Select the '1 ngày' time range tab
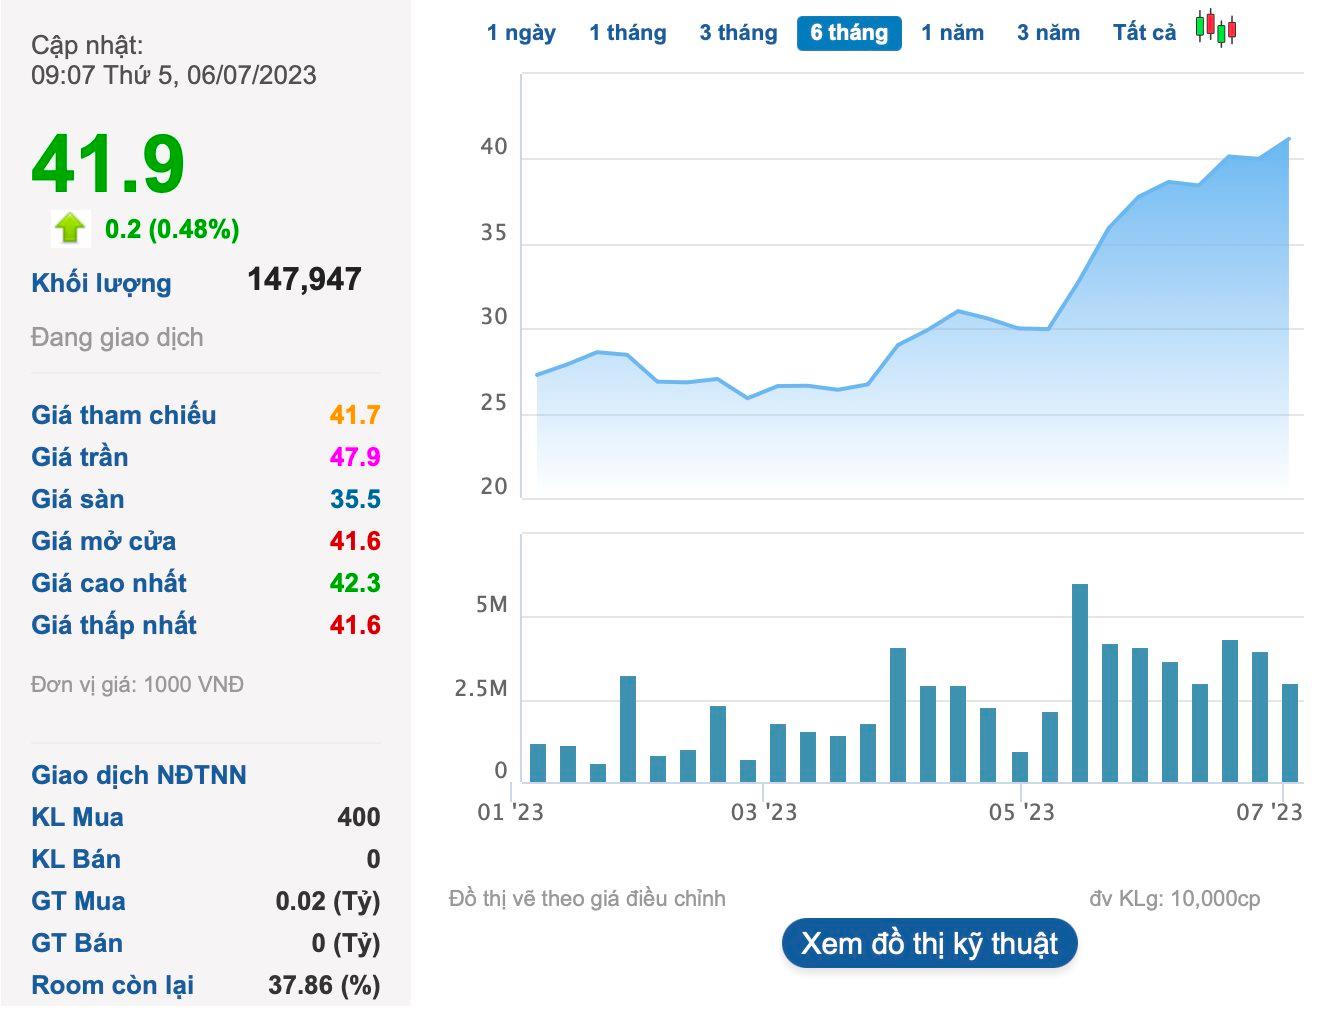The image size is (1320, 1012). (x=521, y=33)
